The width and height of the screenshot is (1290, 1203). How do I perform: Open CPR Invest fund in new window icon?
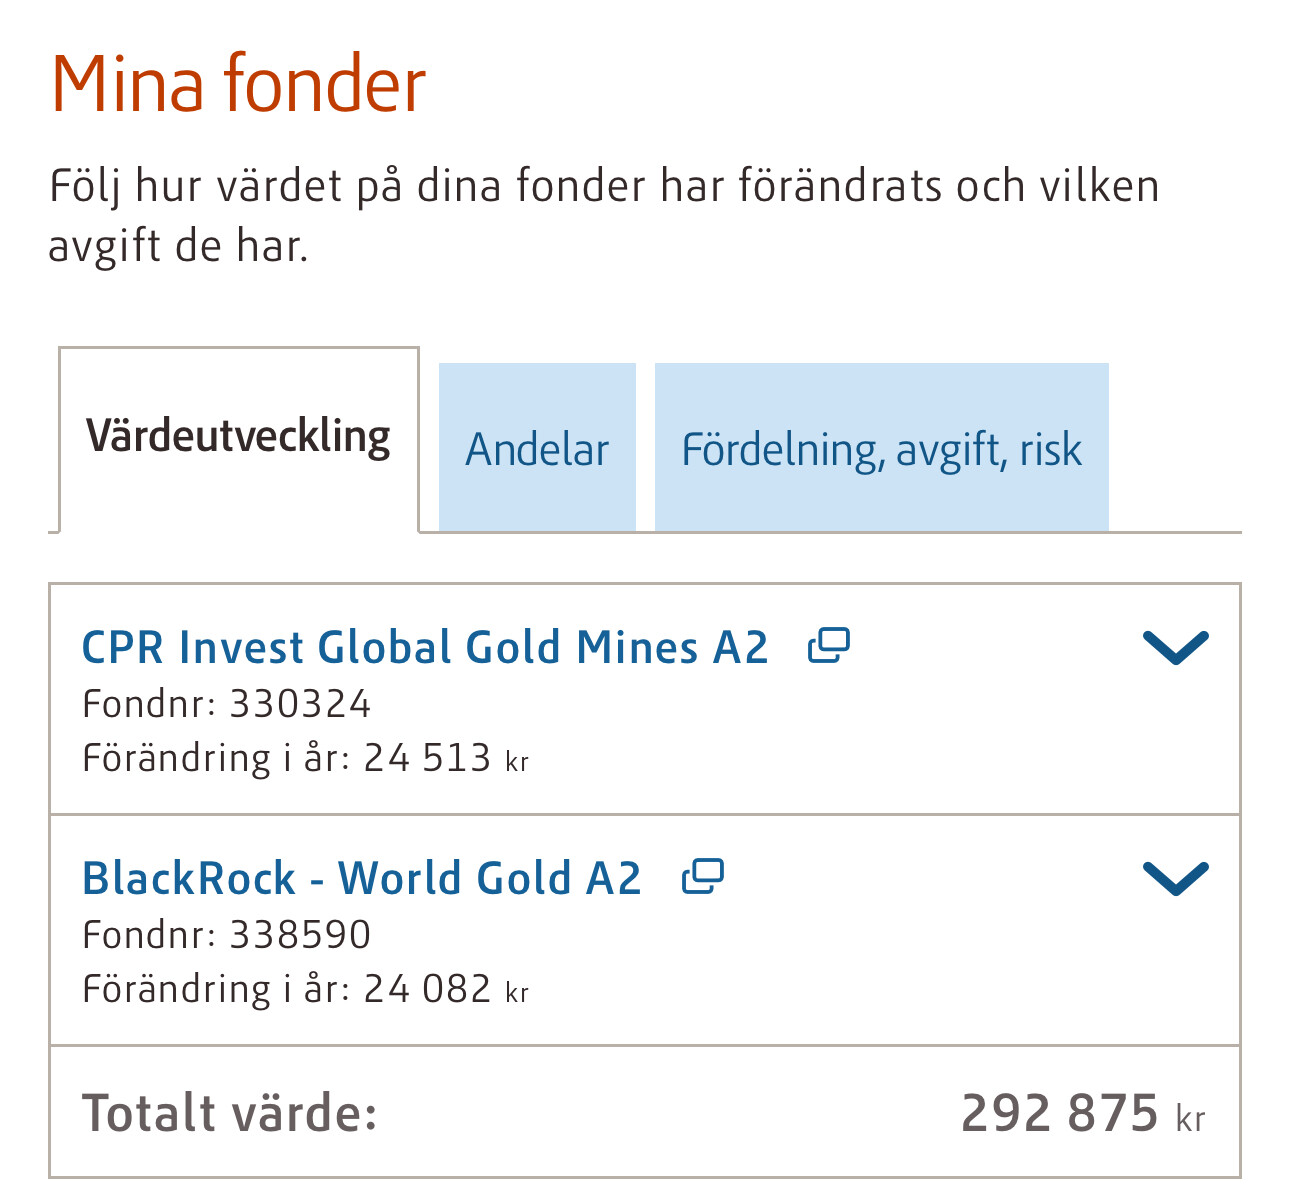pyautogui.click(x=828, y=646)
